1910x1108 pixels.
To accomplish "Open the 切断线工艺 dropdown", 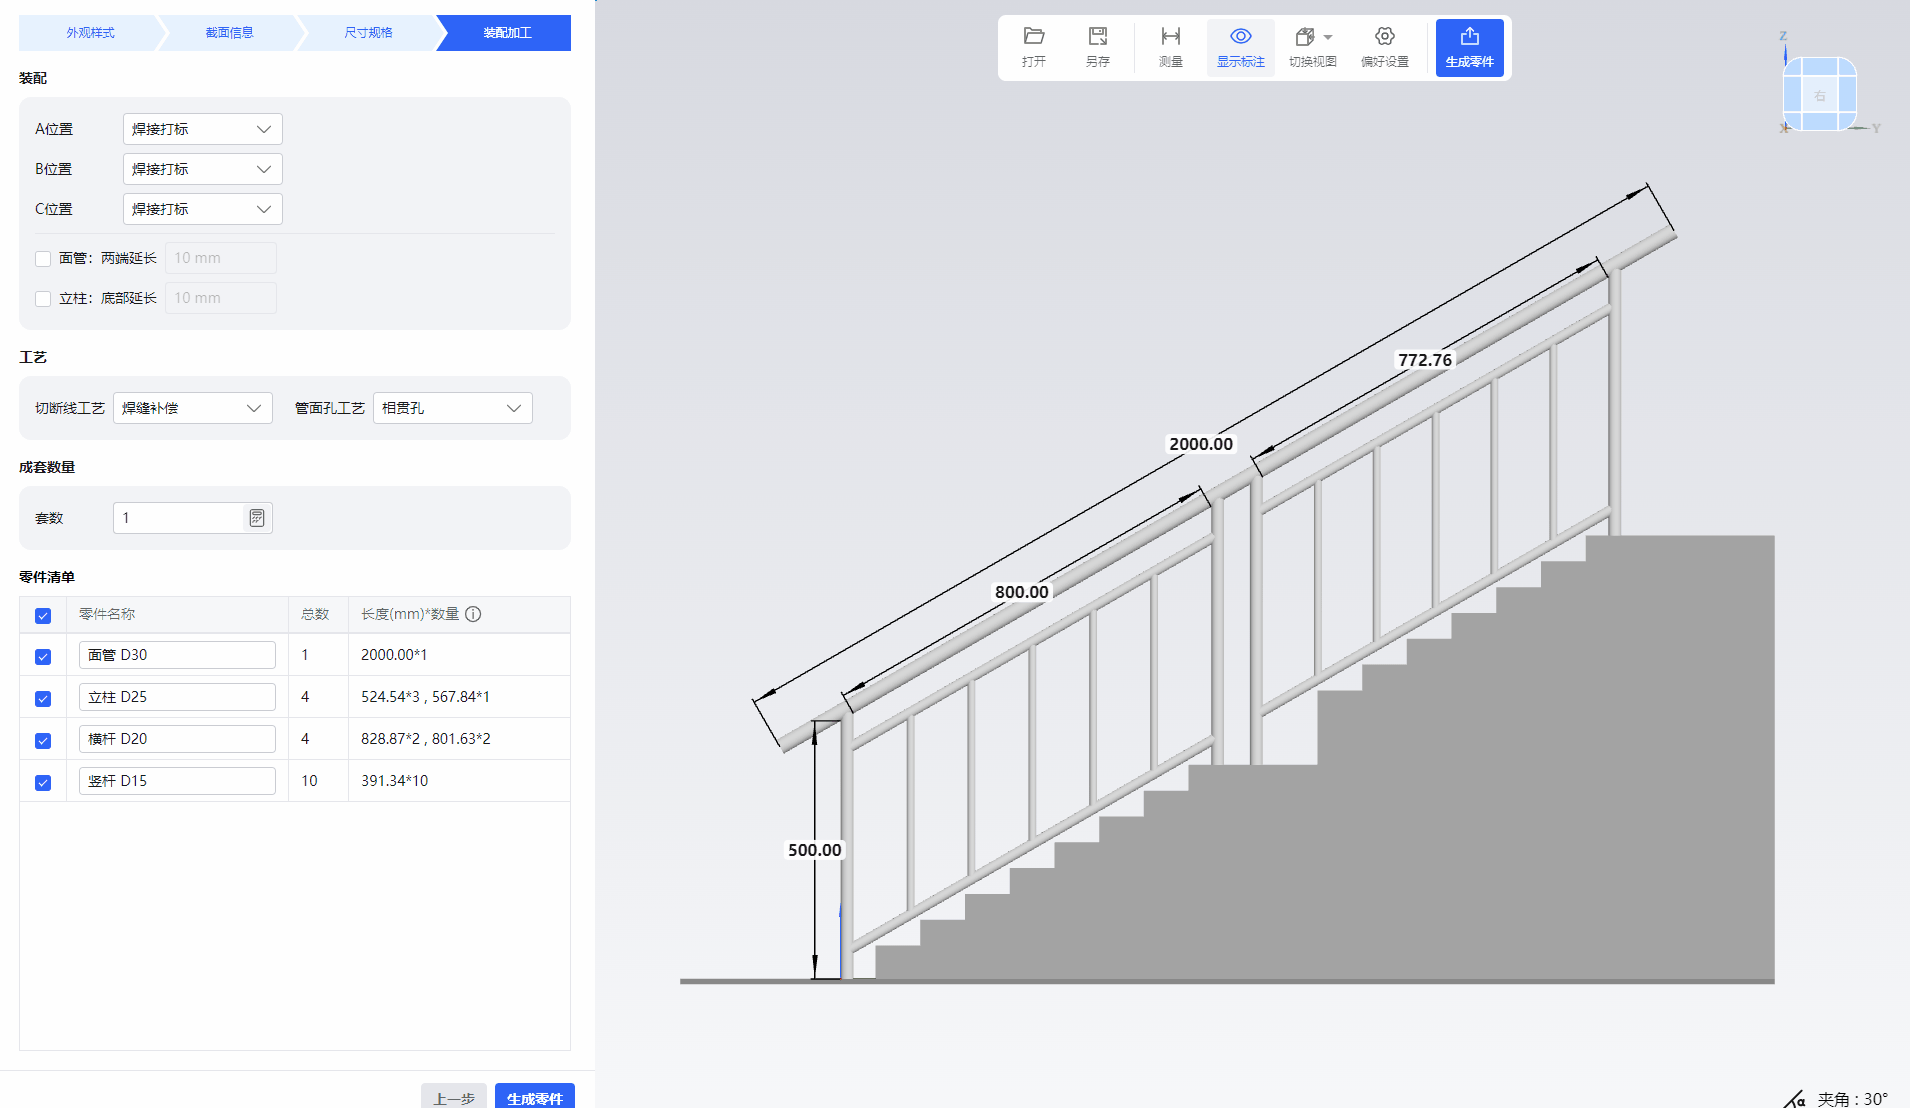I will (x=193, y=408).
